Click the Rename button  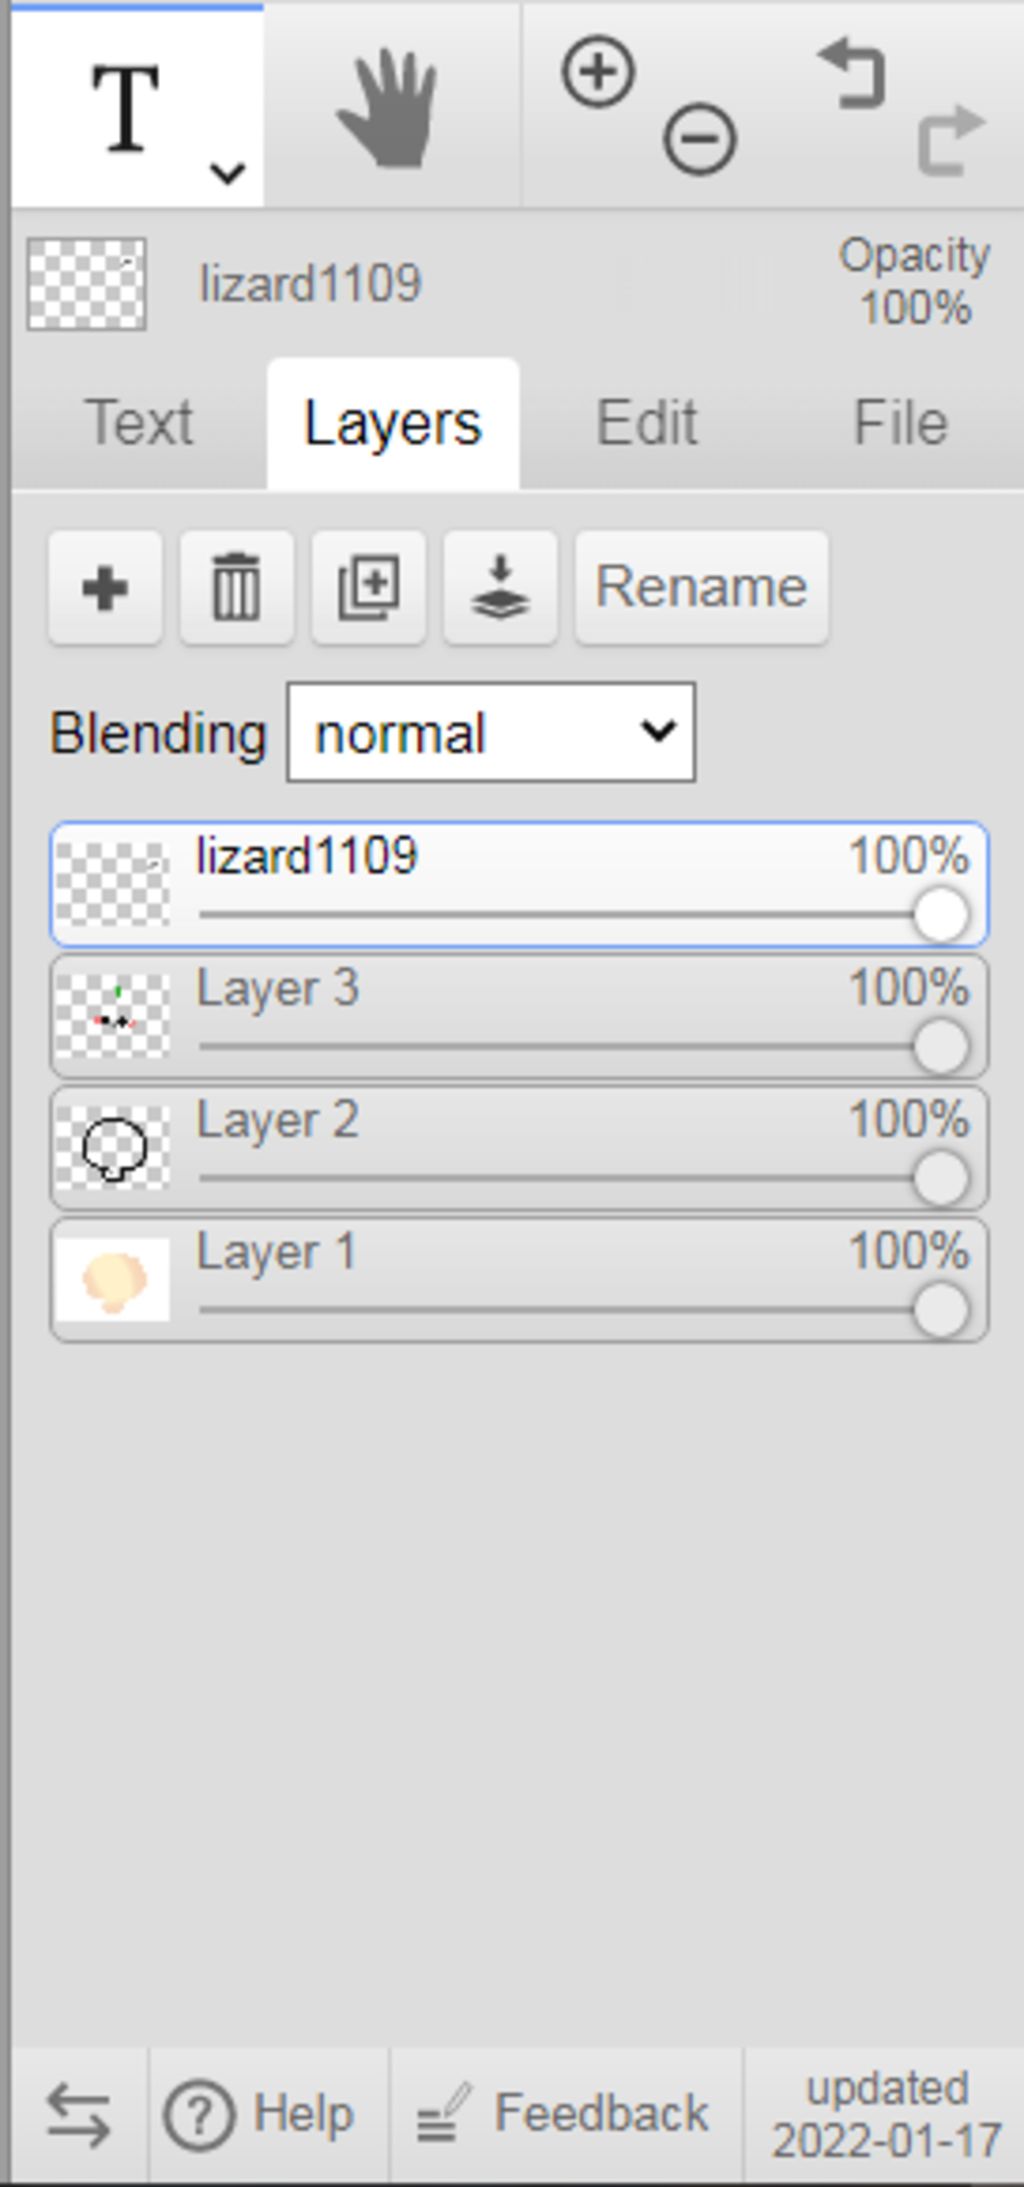pos(701,587)
